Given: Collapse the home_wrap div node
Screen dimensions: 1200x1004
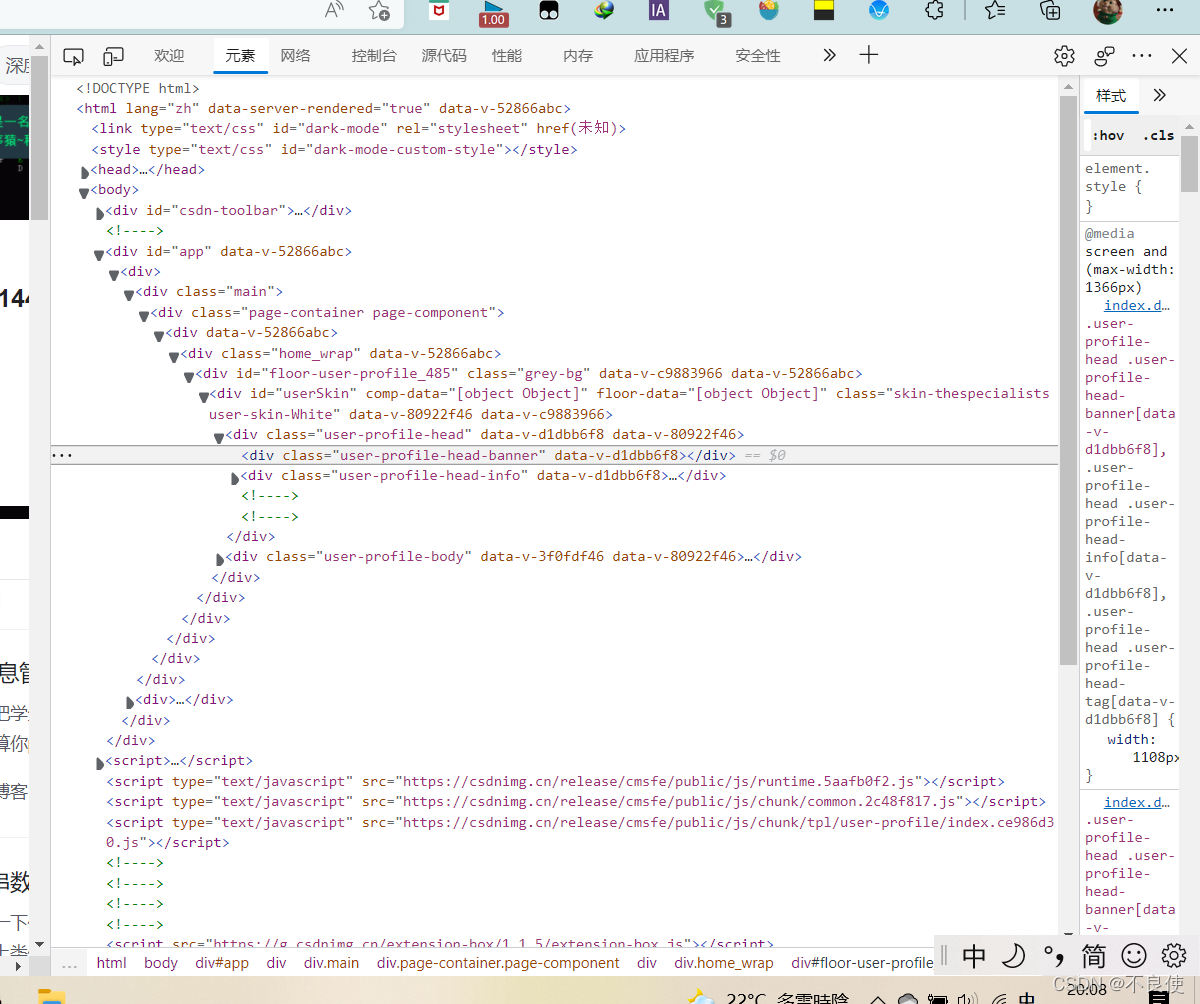Looking at the screenshot, I should 174,356.
